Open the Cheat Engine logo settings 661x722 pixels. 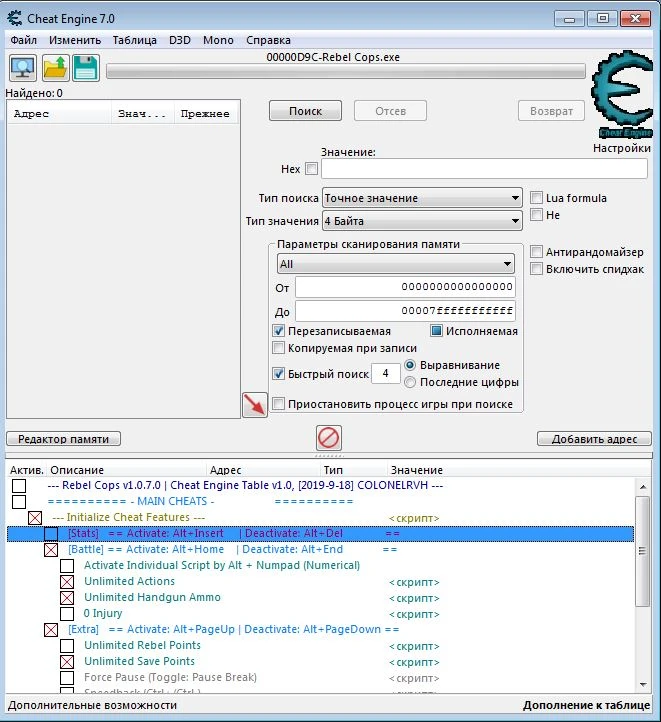[622, 94]
